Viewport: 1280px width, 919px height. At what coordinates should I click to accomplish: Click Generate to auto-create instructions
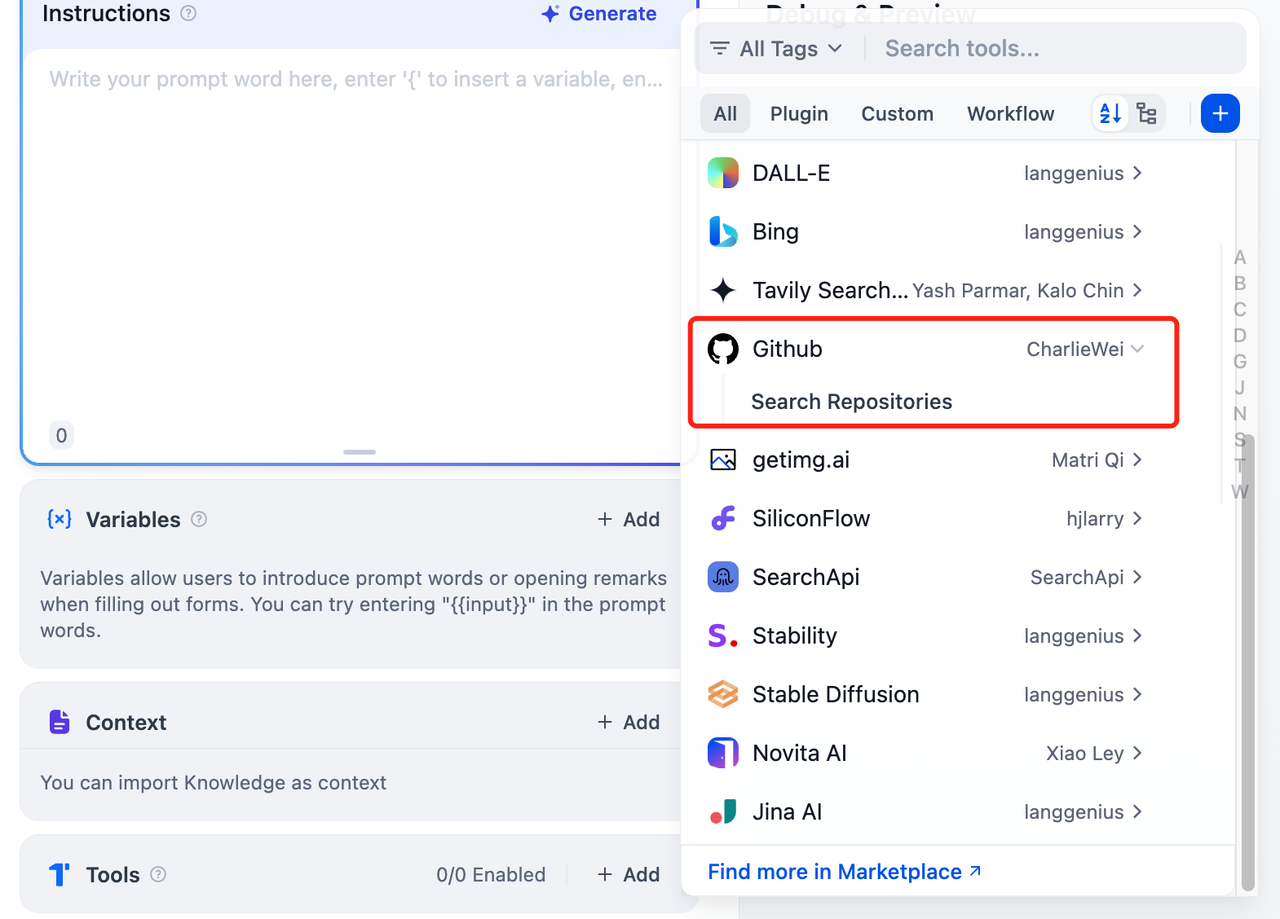(599, 14)
